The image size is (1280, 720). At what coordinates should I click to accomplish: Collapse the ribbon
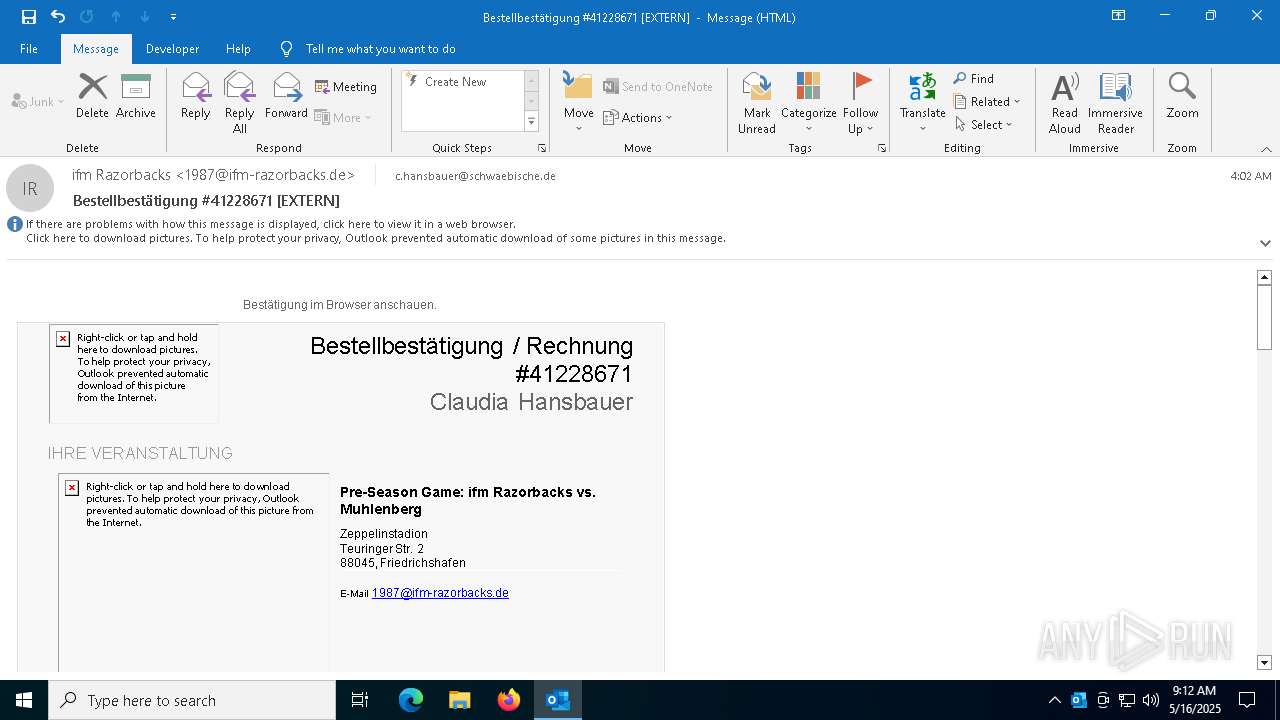coord(1266,149)
